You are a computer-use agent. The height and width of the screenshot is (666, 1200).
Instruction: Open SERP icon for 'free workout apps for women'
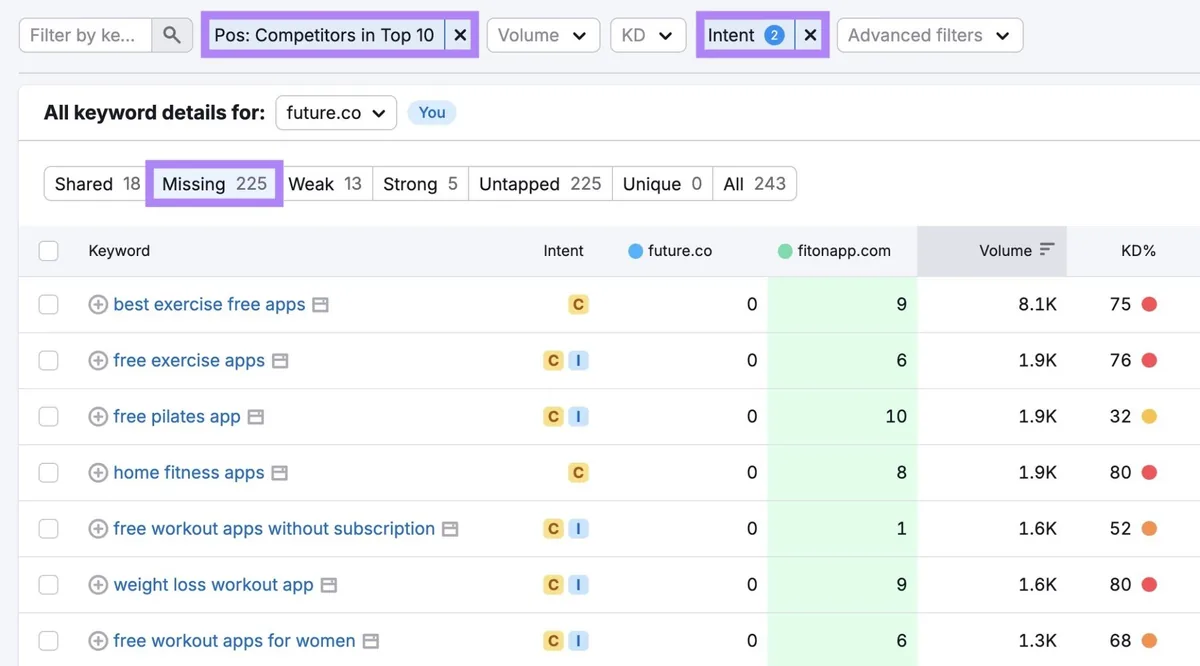pos(371,641)
